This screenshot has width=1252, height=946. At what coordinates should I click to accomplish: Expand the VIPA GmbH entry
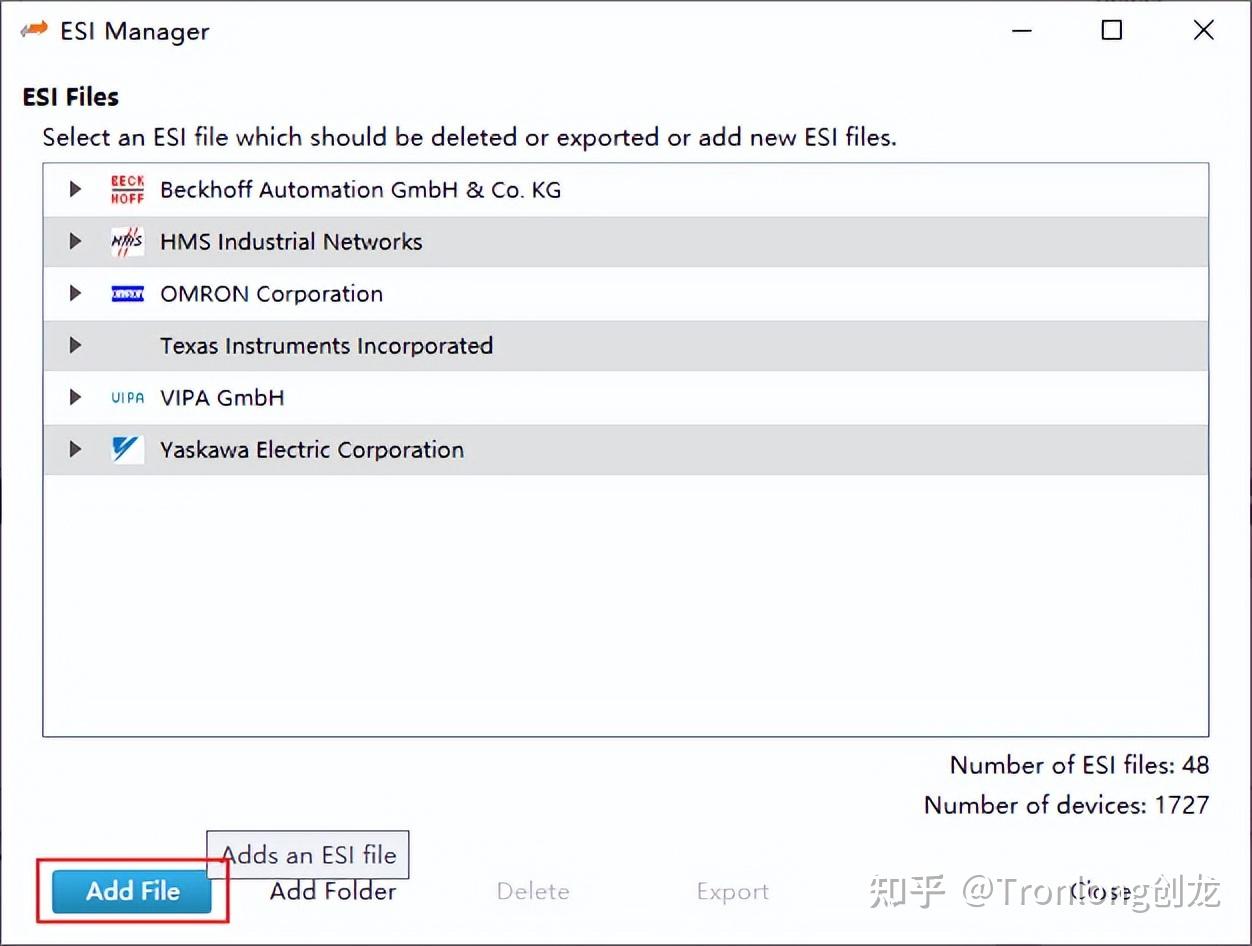[75, 397]
